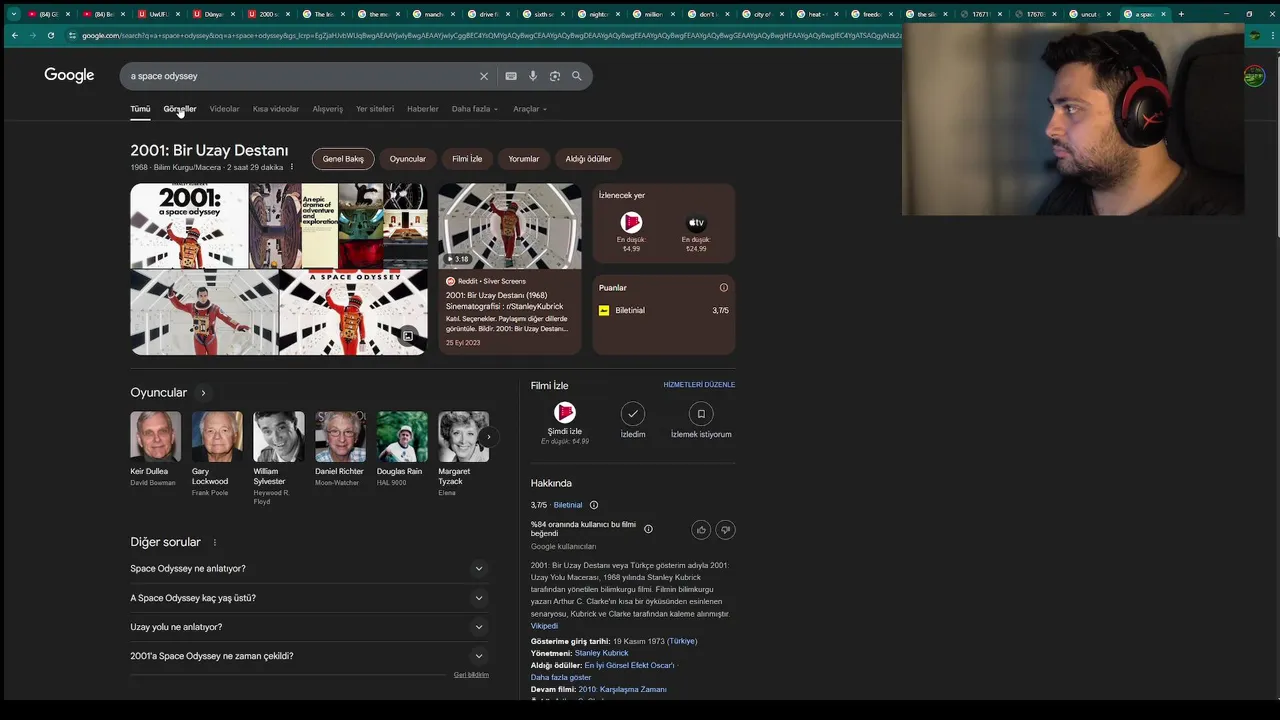The image size is (1280, 720).
Task: Open the Biletinial rating row in Puanlar
Action: 663,311
